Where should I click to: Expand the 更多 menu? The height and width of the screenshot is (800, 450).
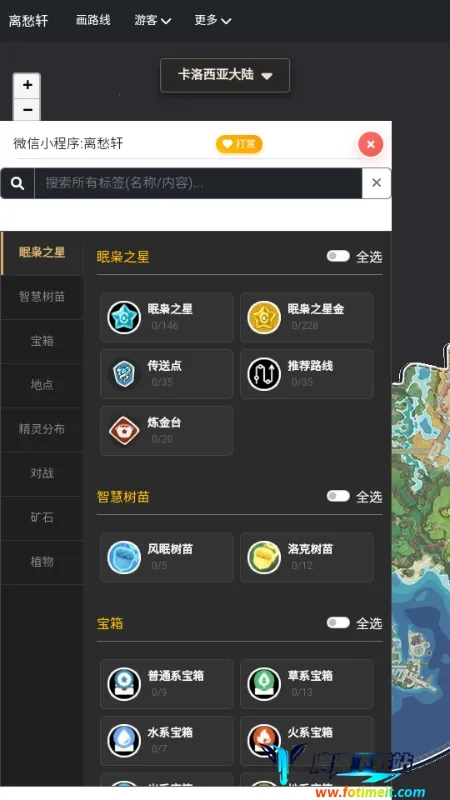pos(213,20)
